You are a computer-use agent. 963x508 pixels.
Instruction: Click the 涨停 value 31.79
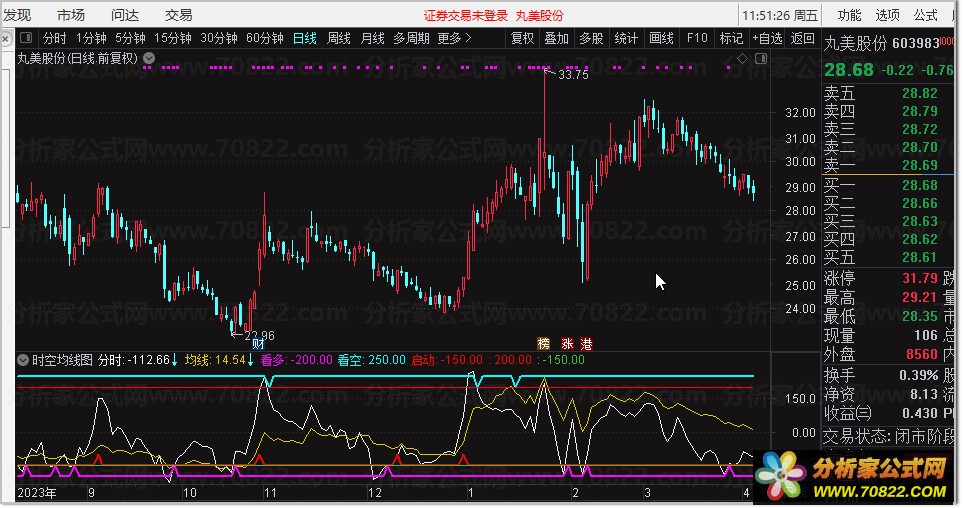919,278
